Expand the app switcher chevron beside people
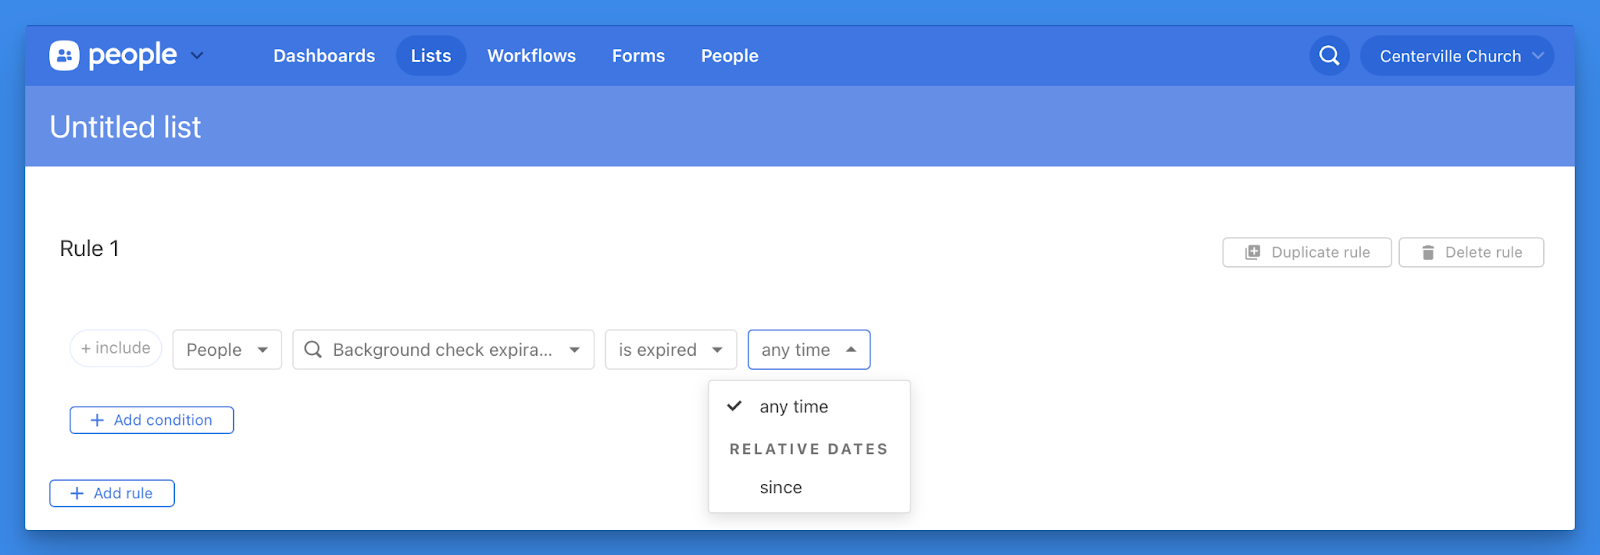1600x555 pixels. (x=197, y=56)
